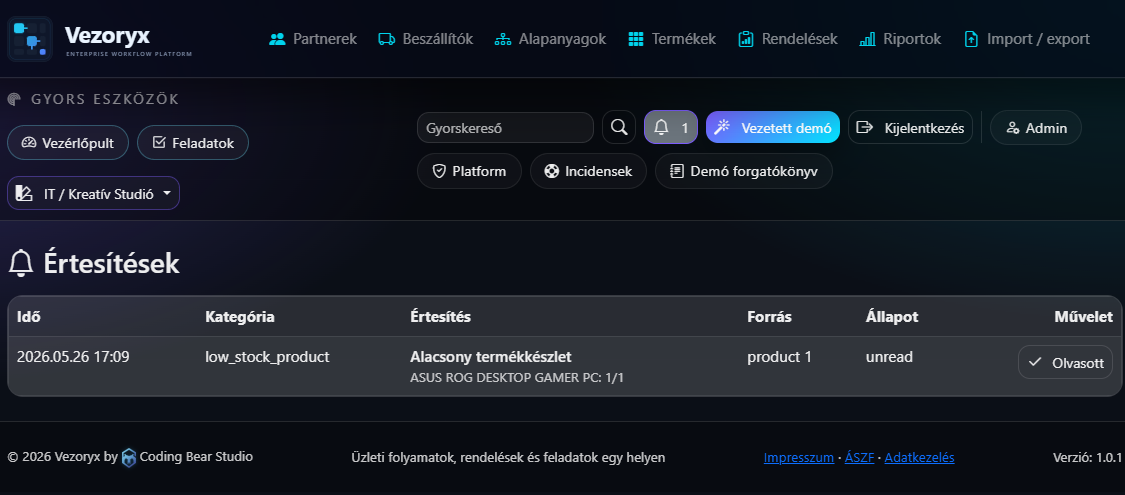The width and height of the screenshot is (1125, 495).
Task: Click the 2026.05.26 17:09 time cell
Action: [73, 357]
